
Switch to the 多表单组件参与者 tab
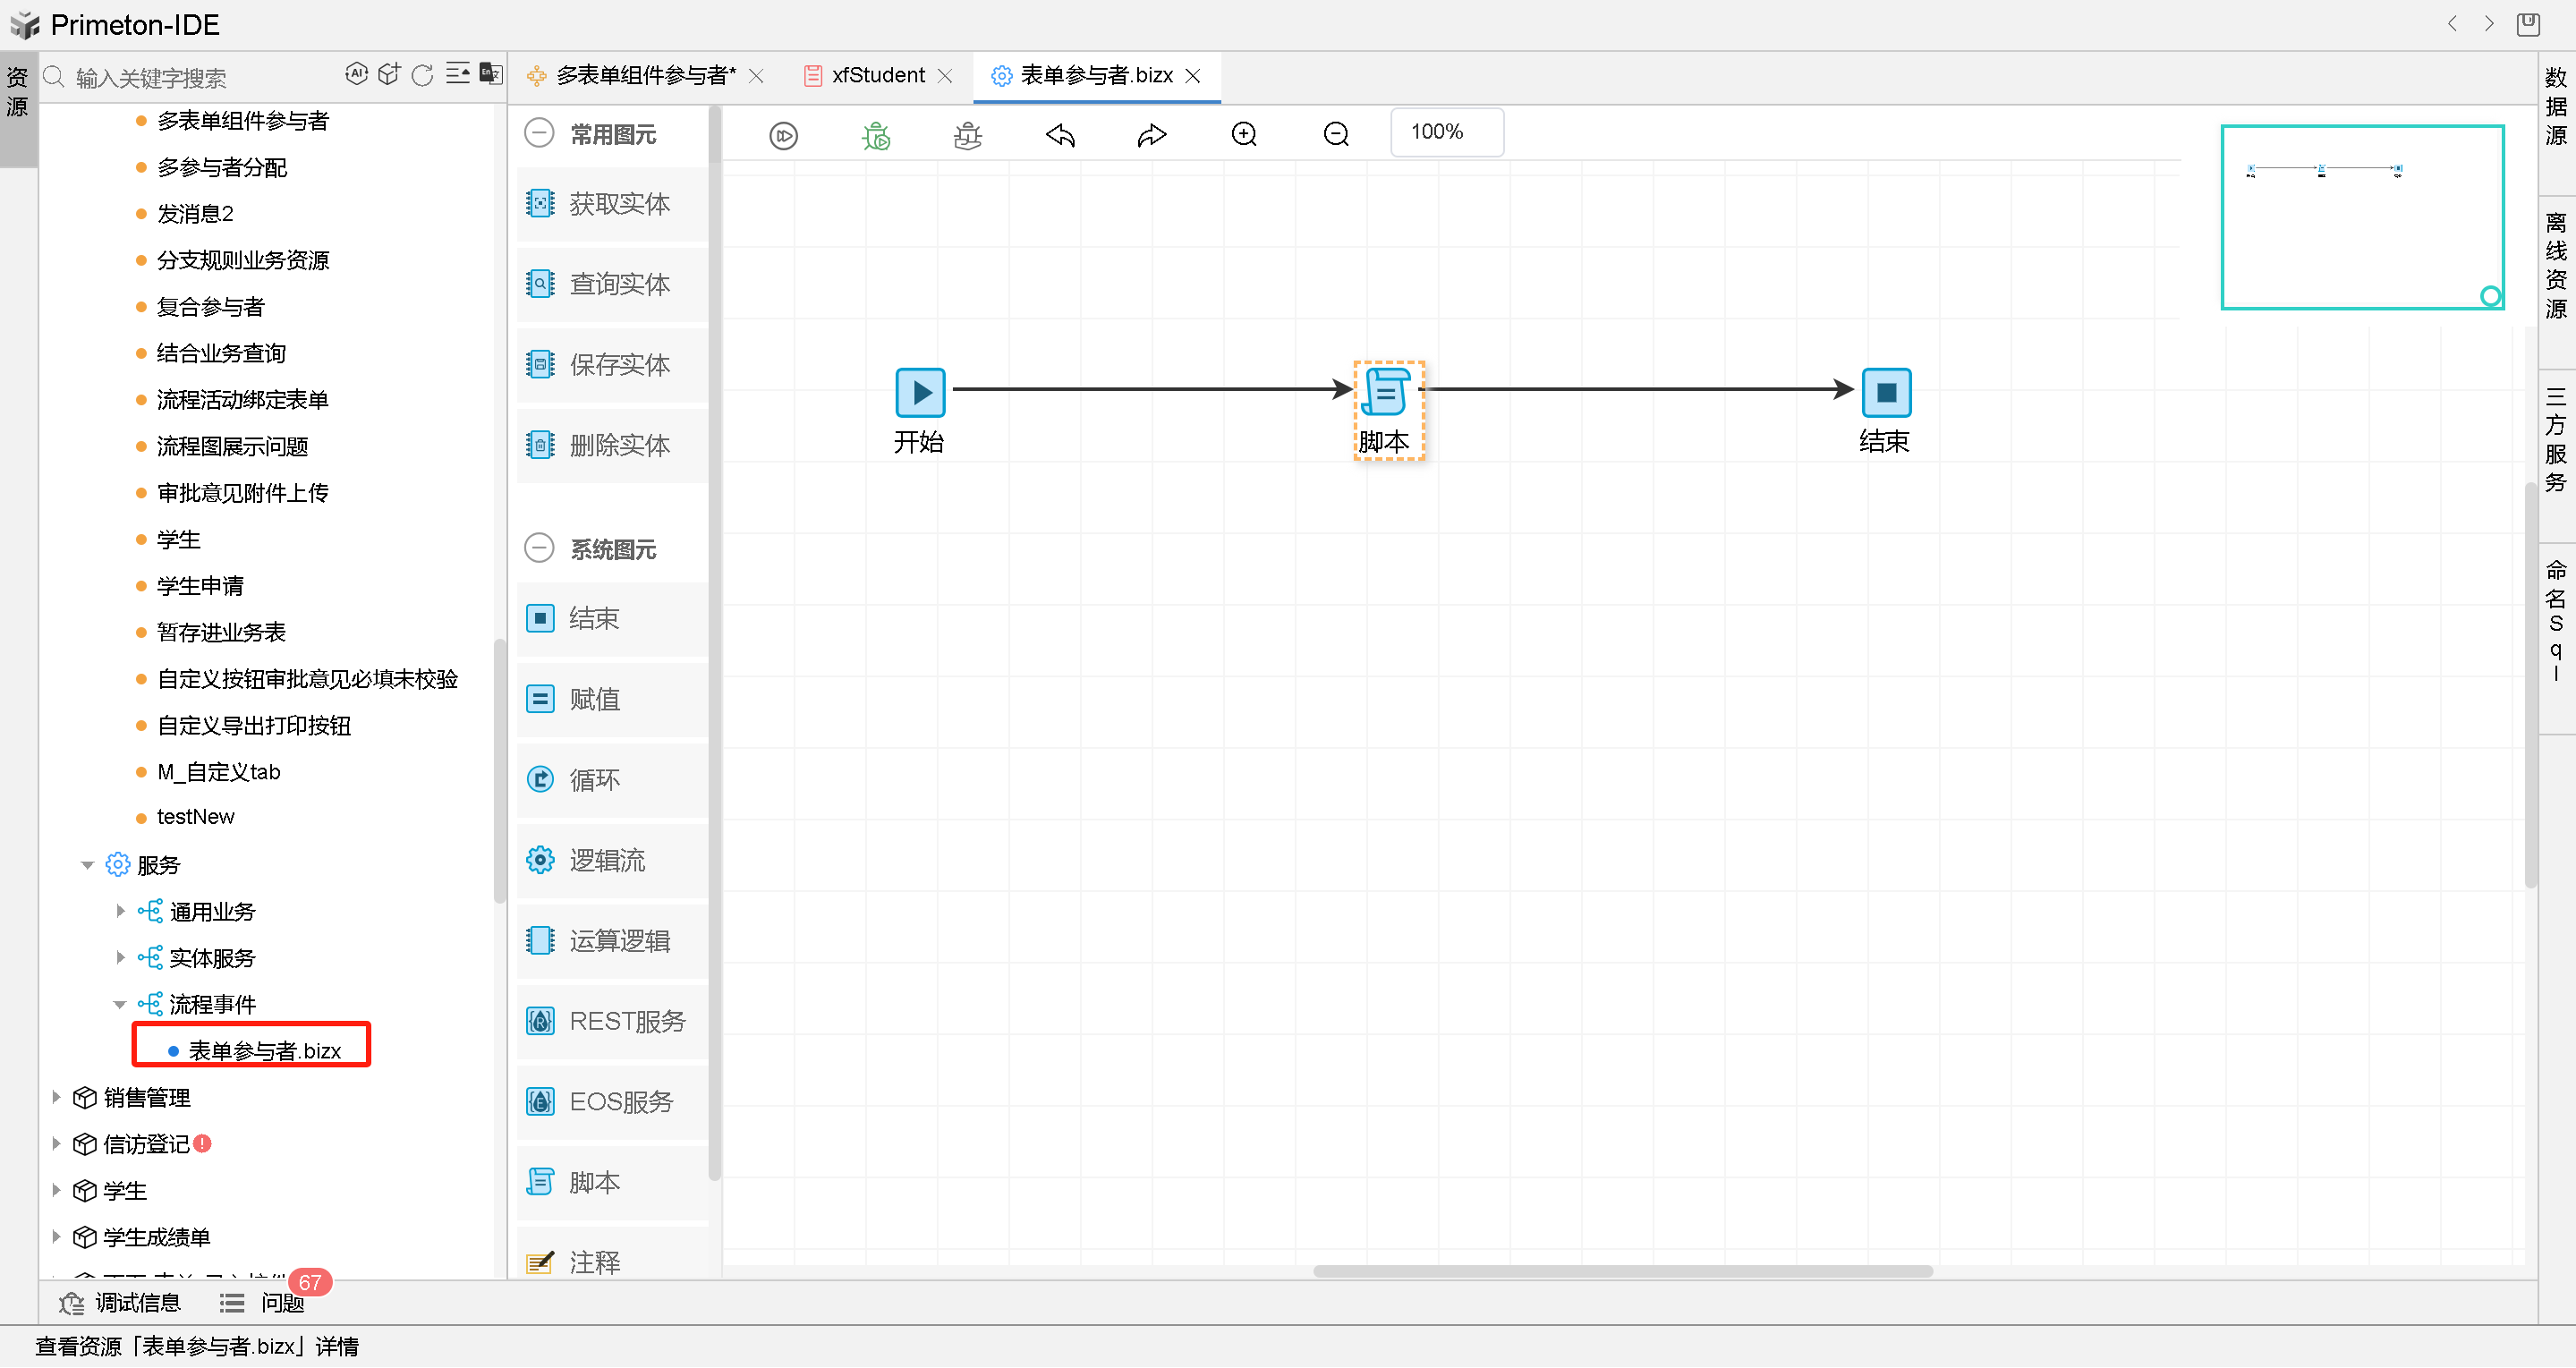tap(645, 75)
